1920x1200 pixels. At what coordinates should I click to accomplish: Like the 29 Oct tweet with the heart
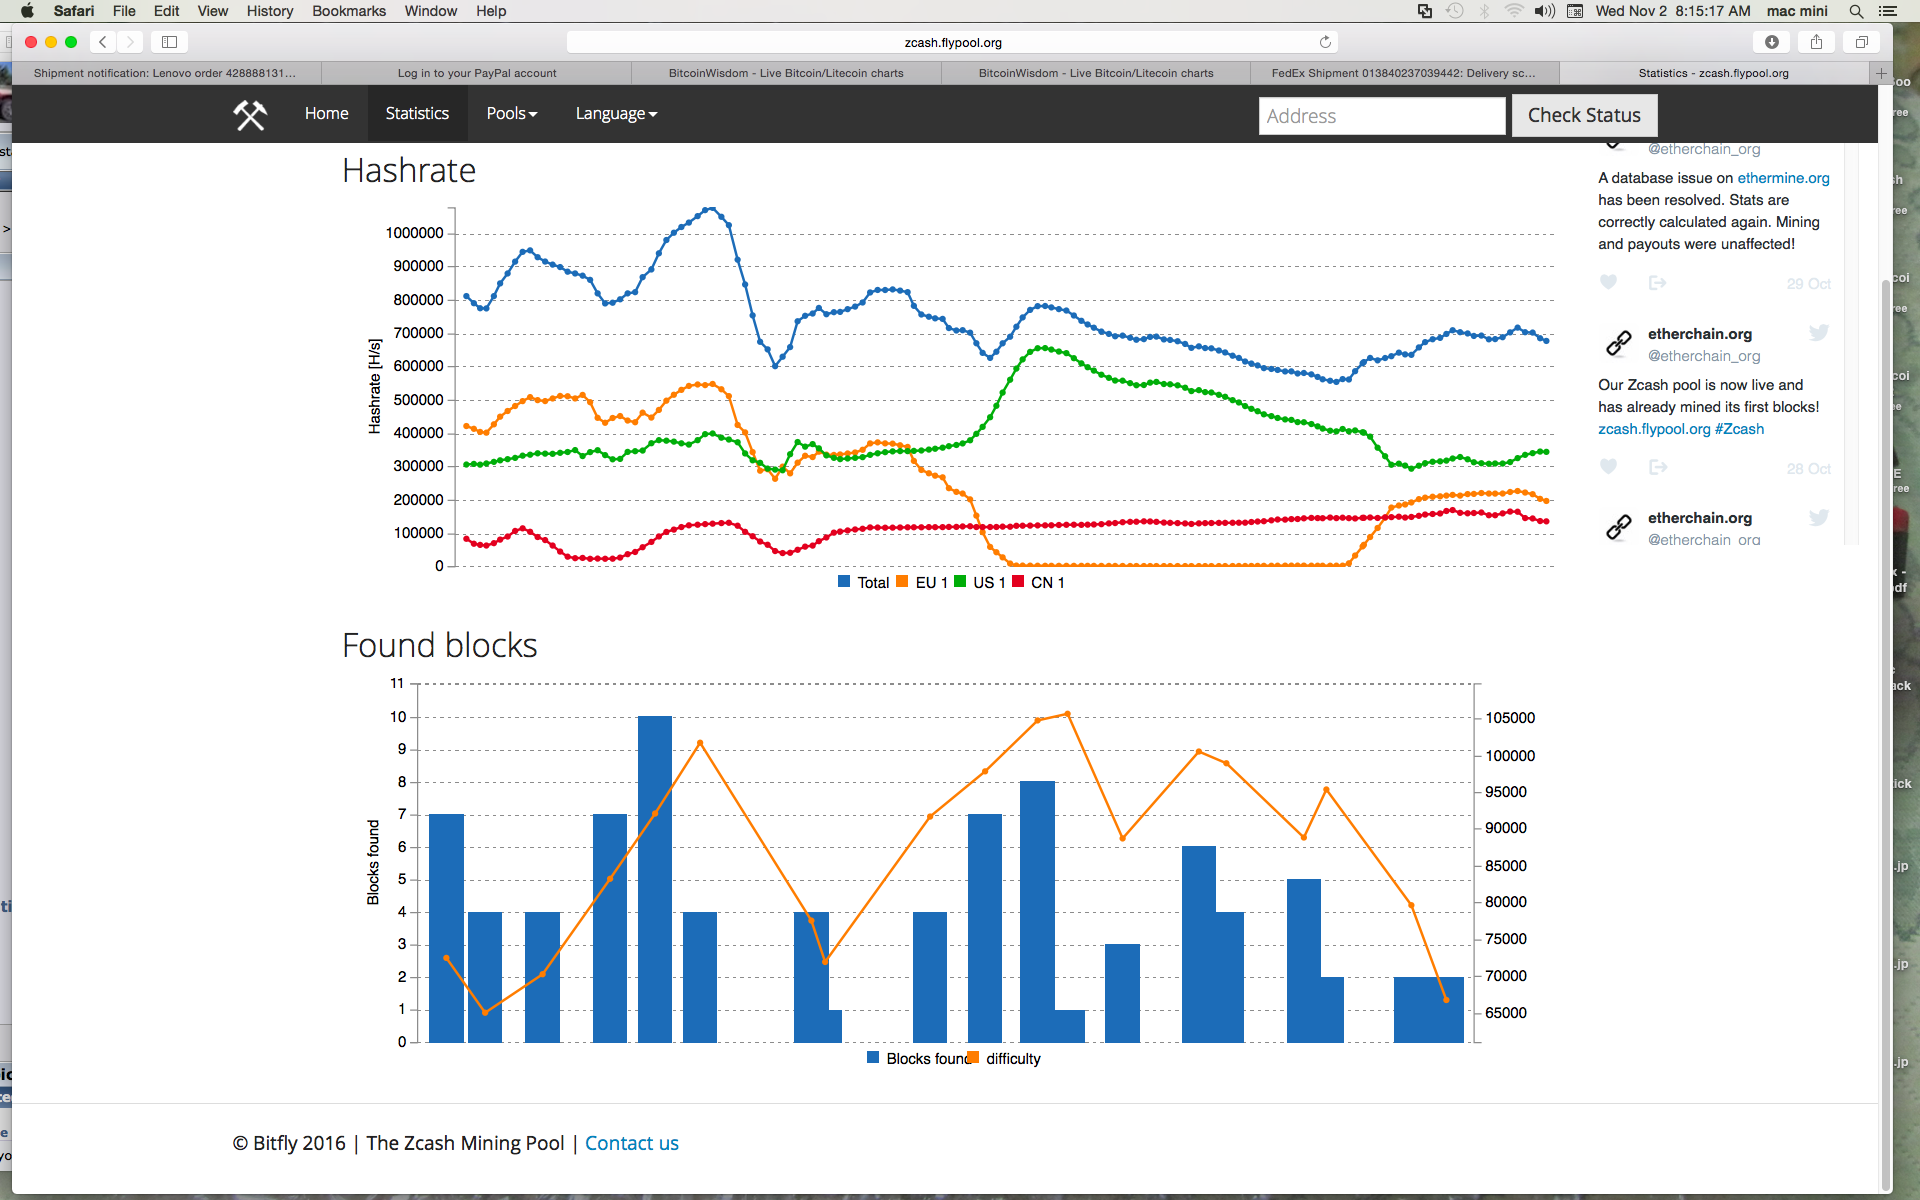coord(1608,283)
